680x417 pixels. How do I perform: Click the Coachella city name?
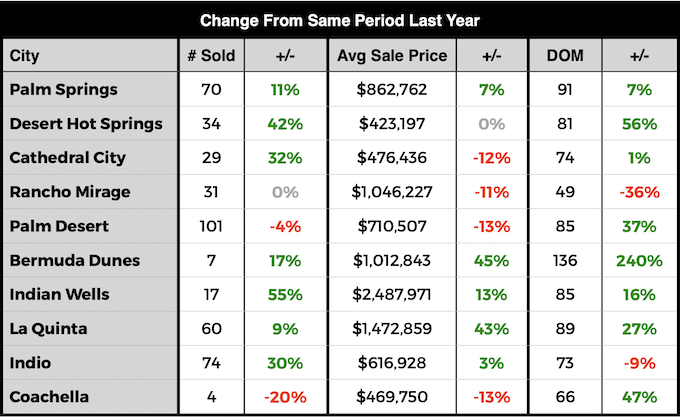50,396
